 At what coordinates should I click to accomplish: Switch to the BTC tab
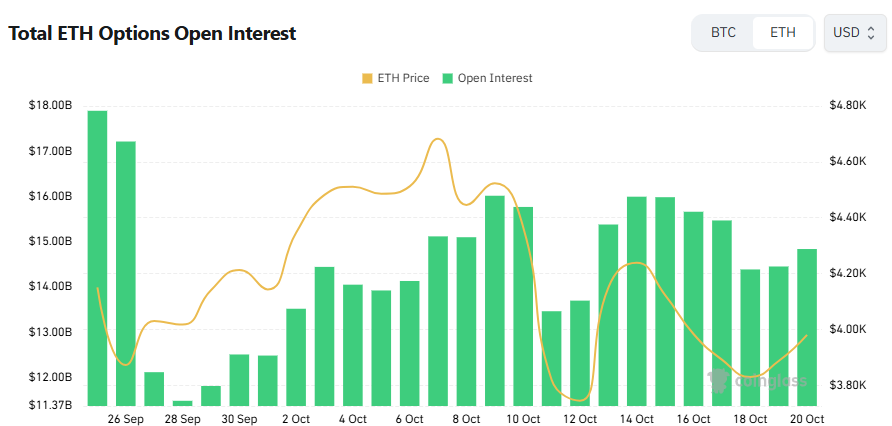(x=723, y=33)
